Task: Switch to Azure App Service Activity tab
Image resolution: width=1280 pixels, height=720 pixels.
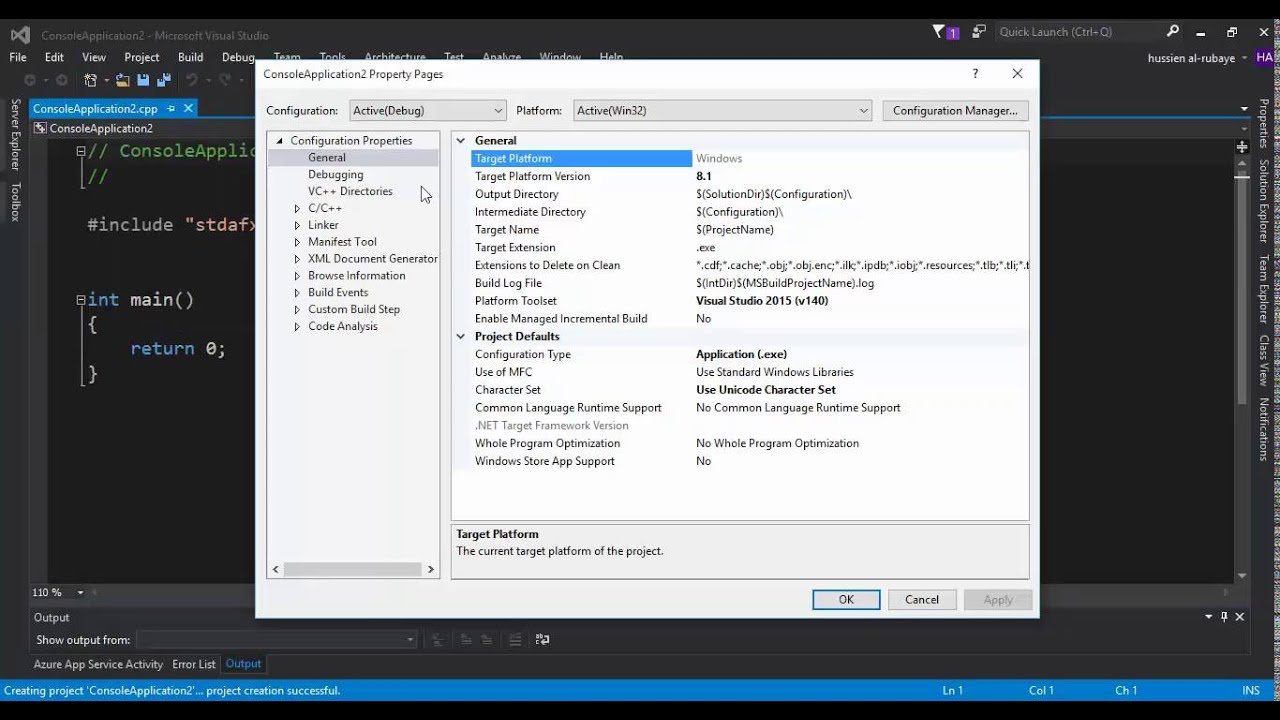Action: coord(98,664)
